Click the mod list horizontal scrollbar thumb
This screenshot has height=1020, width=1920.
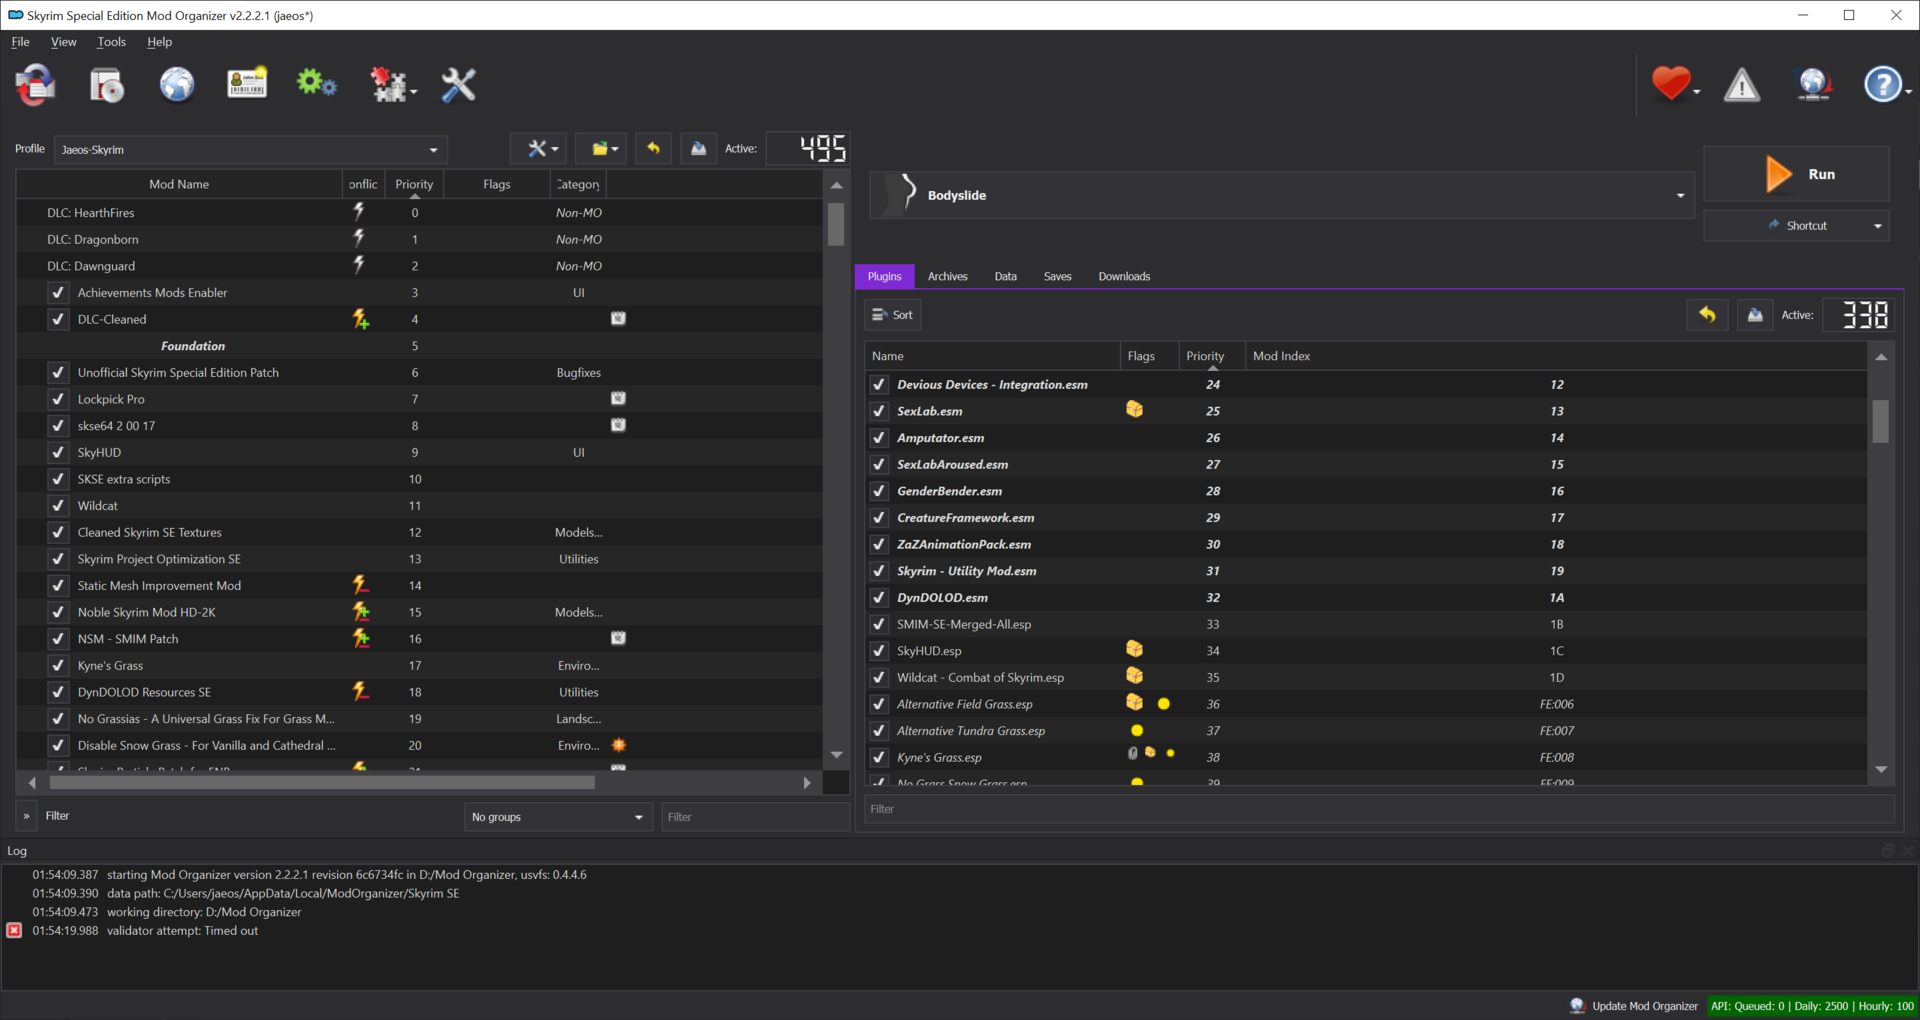322,783
